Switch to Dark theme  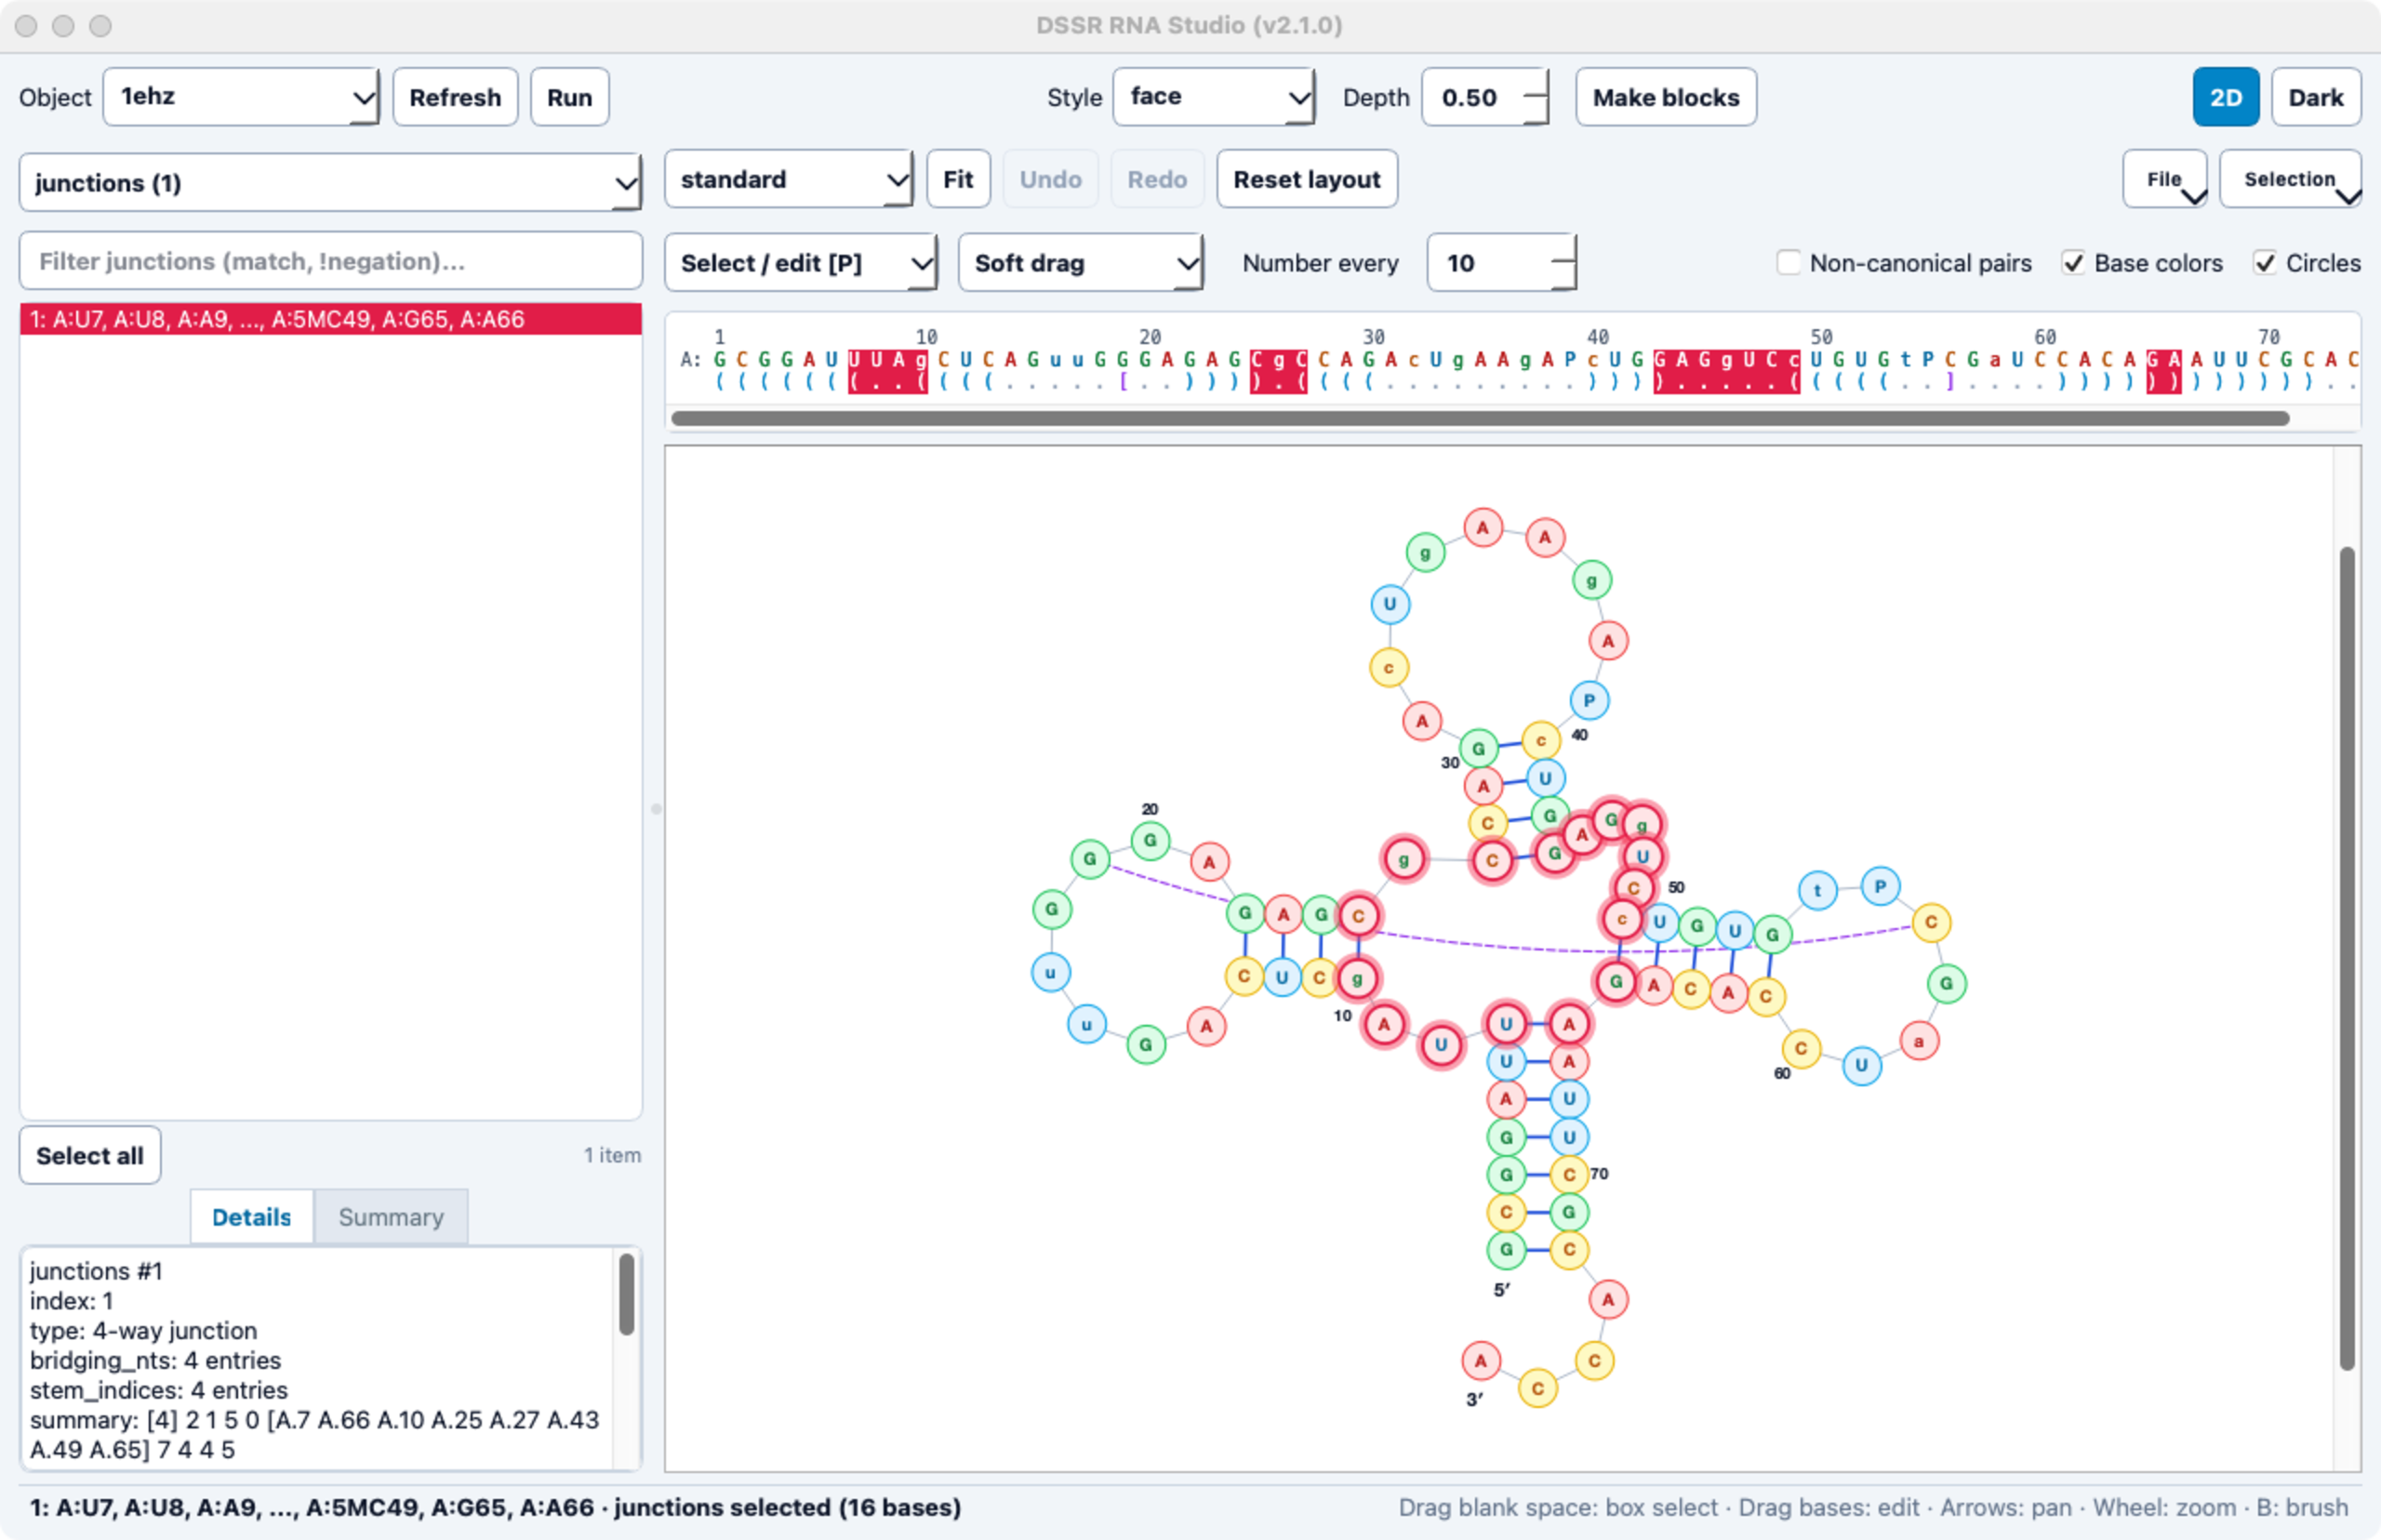(x=2315, y=97)
